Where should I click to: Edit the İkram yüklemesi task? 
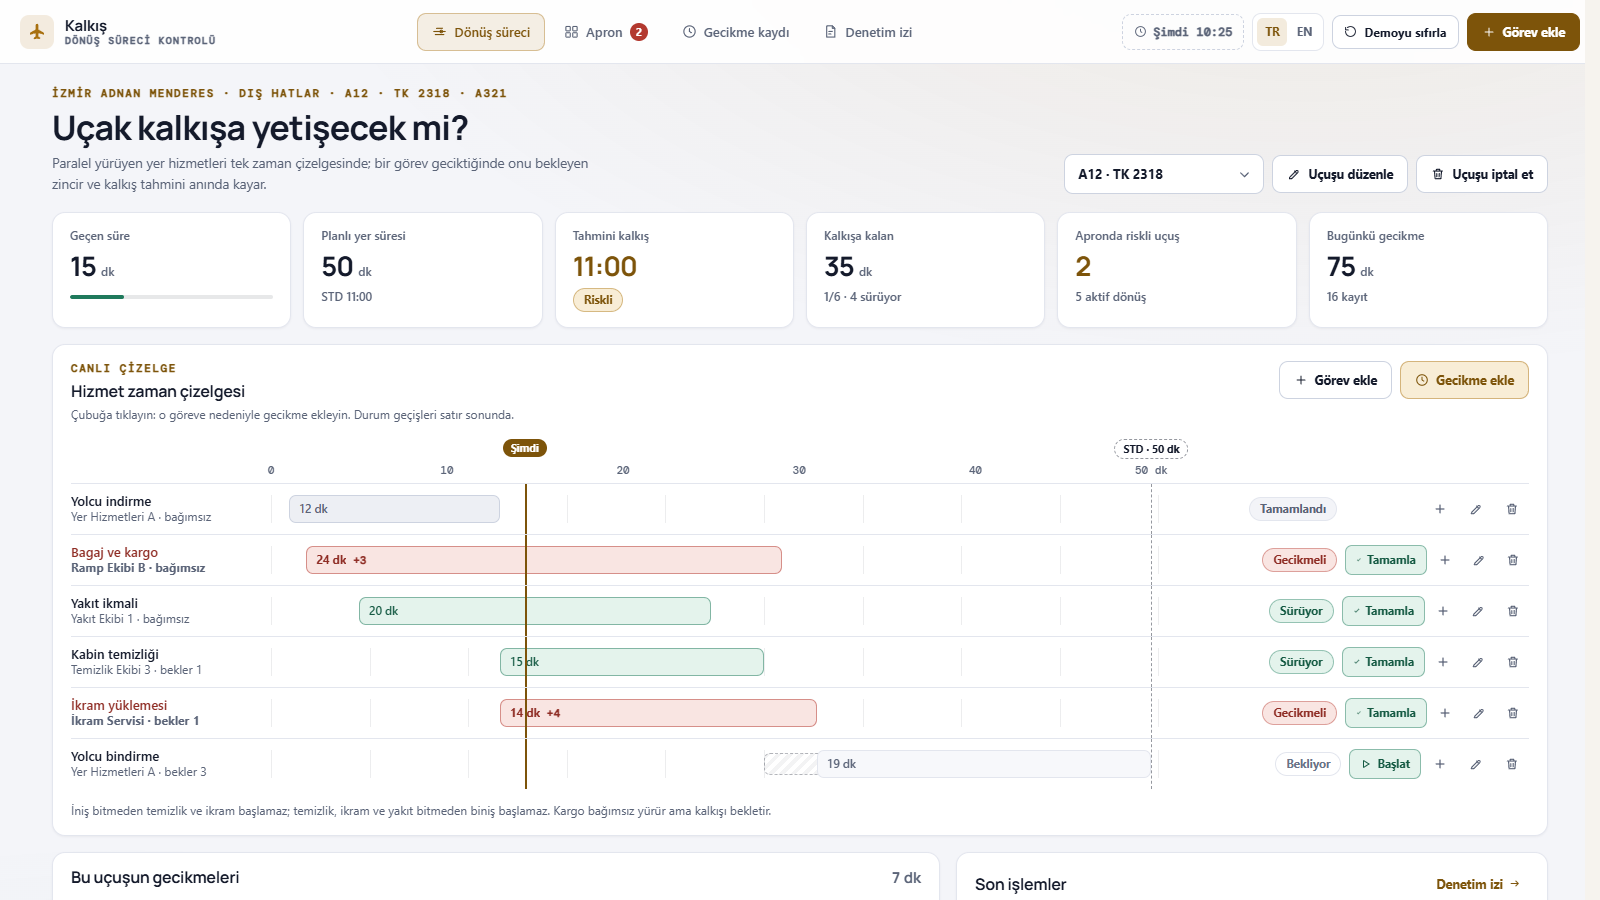[1478, 713]
